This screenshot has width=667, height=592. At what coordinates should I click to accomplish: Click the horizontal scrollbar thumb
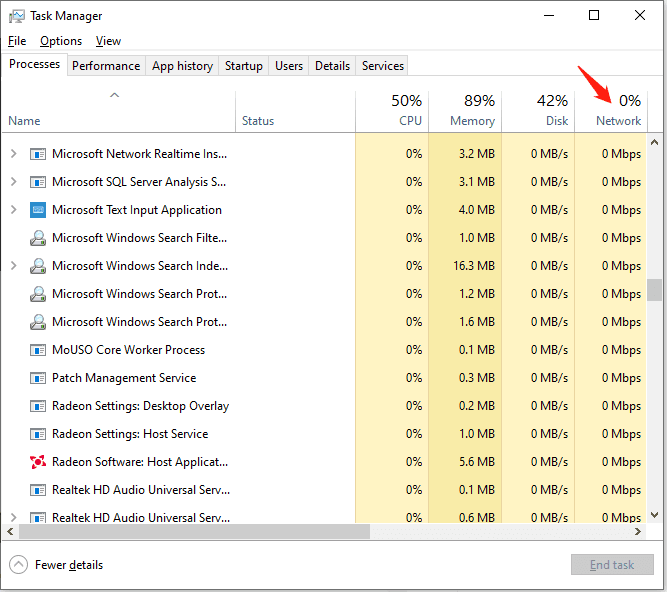pyautogui.click(x=194, y=531)
